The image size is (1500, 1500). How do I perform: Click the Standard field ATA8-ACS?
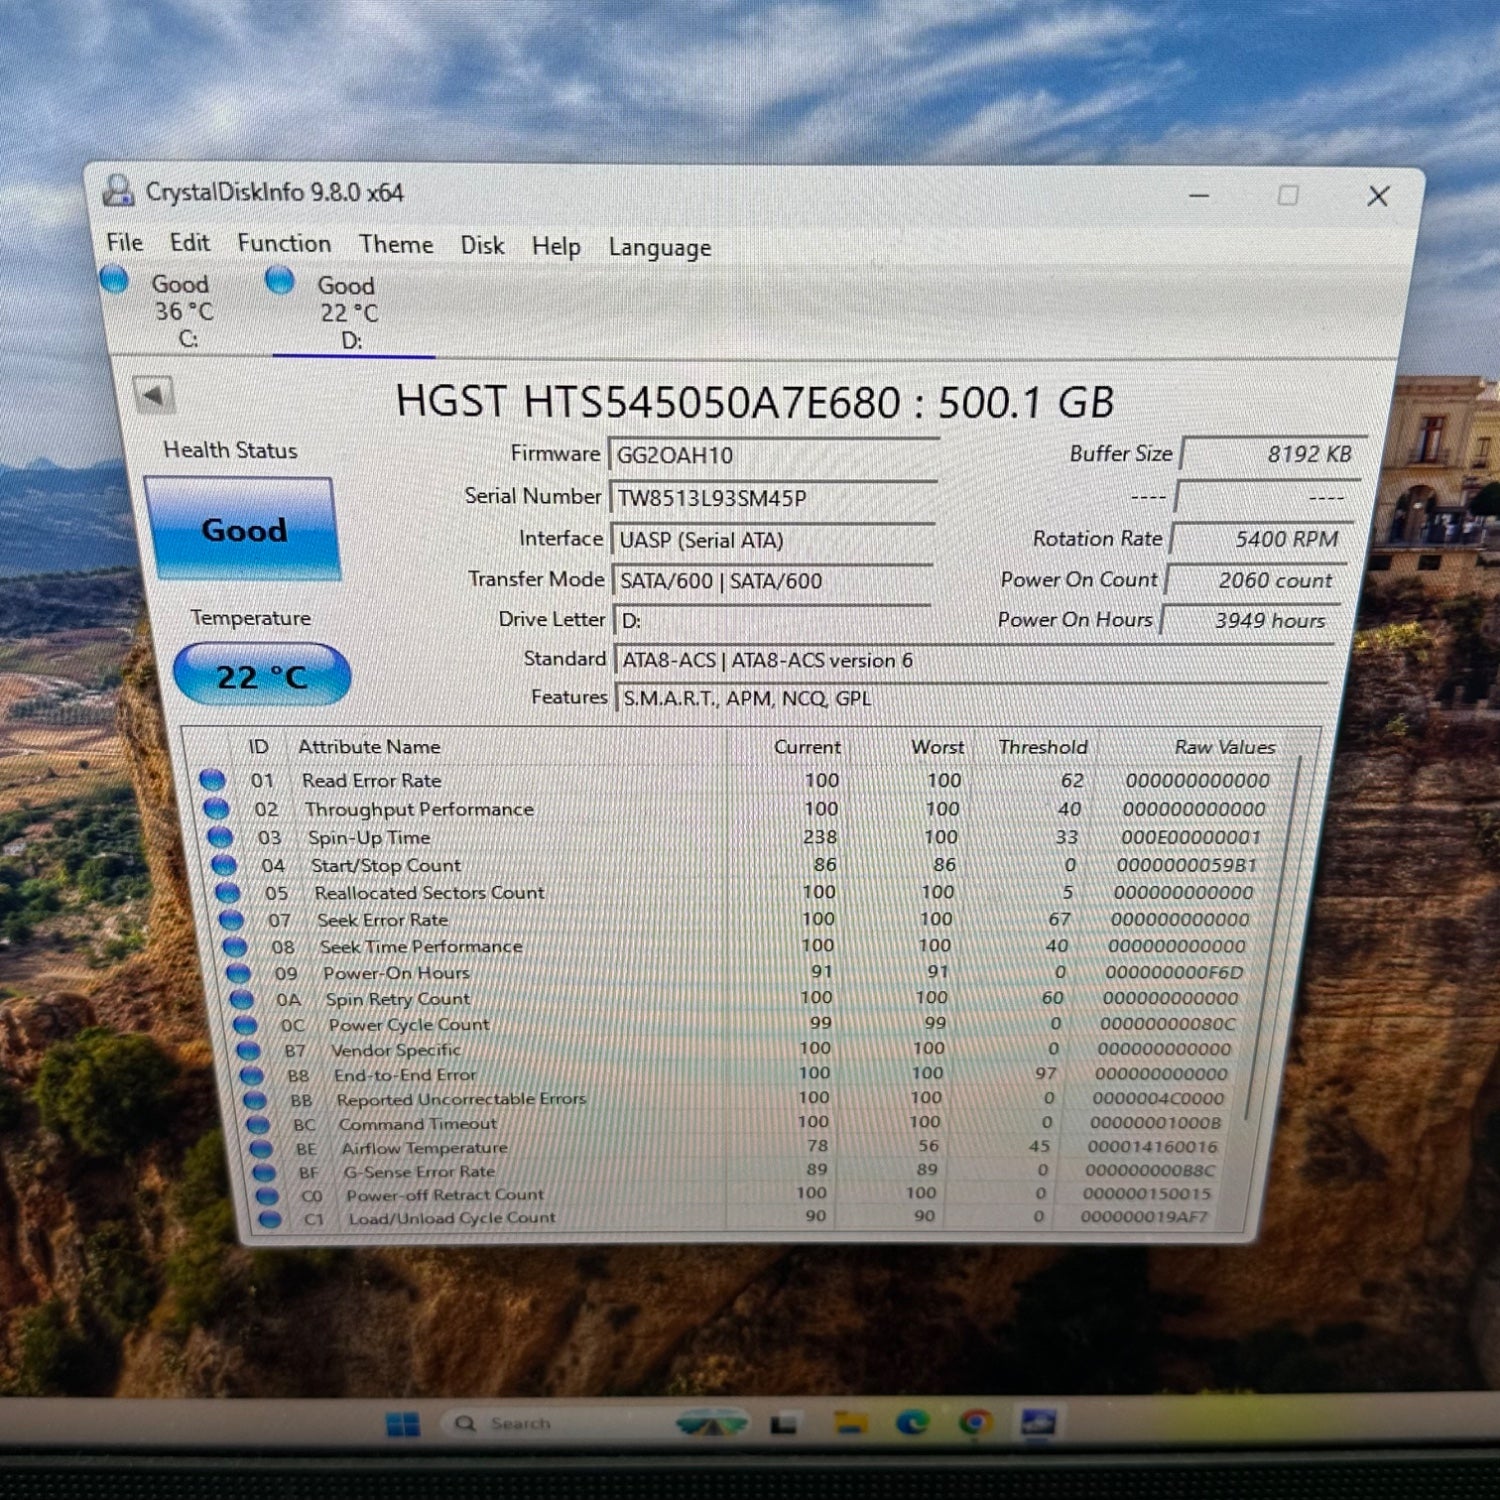(x=975, y=660)
